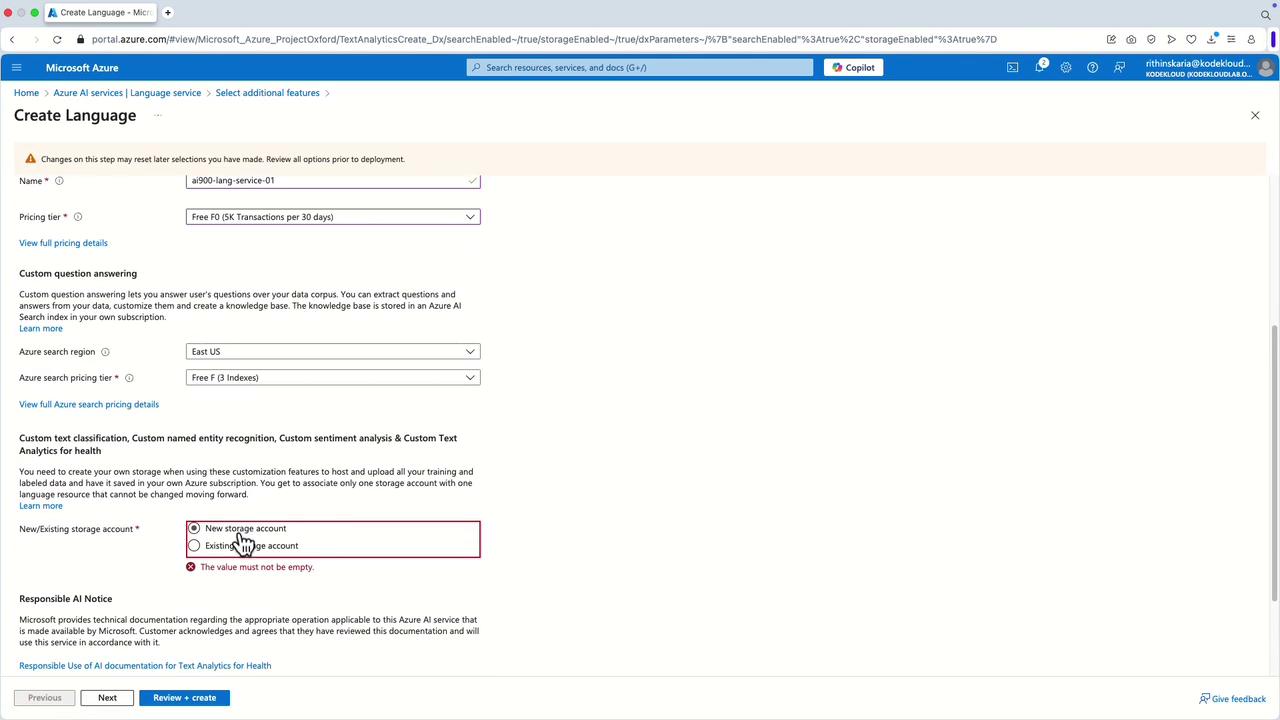
Task: Open the Azure help question mark icon
Action: 1092,68
